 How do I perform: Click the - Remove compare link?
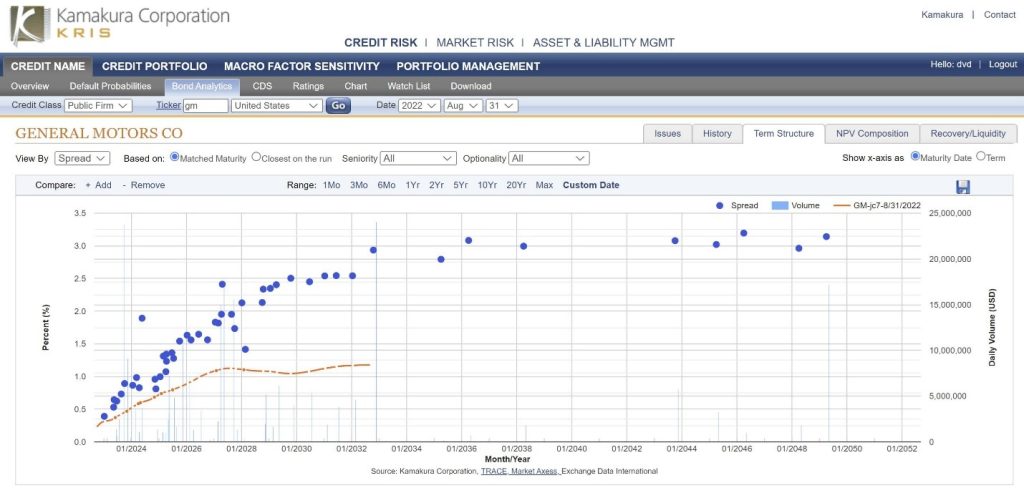click(144, 185)
